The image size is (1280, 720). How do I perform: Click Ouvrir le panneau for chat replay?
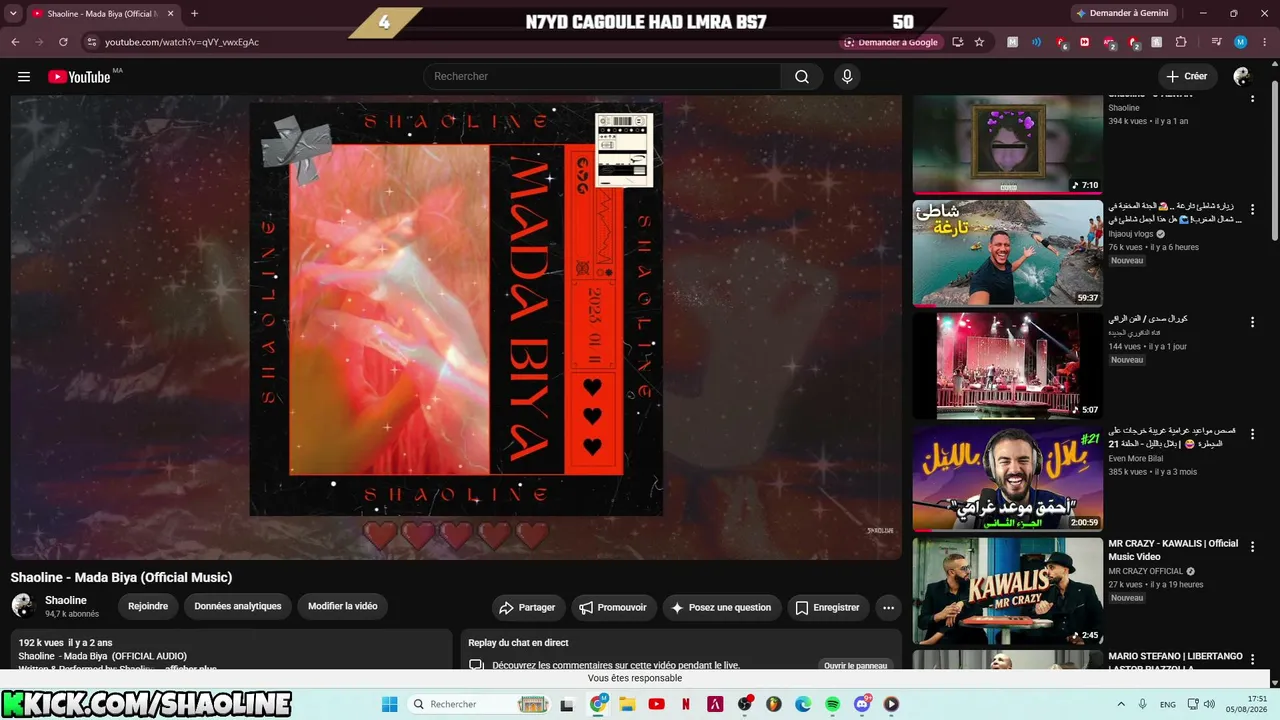pyautogui.click(x=856, y=665)
